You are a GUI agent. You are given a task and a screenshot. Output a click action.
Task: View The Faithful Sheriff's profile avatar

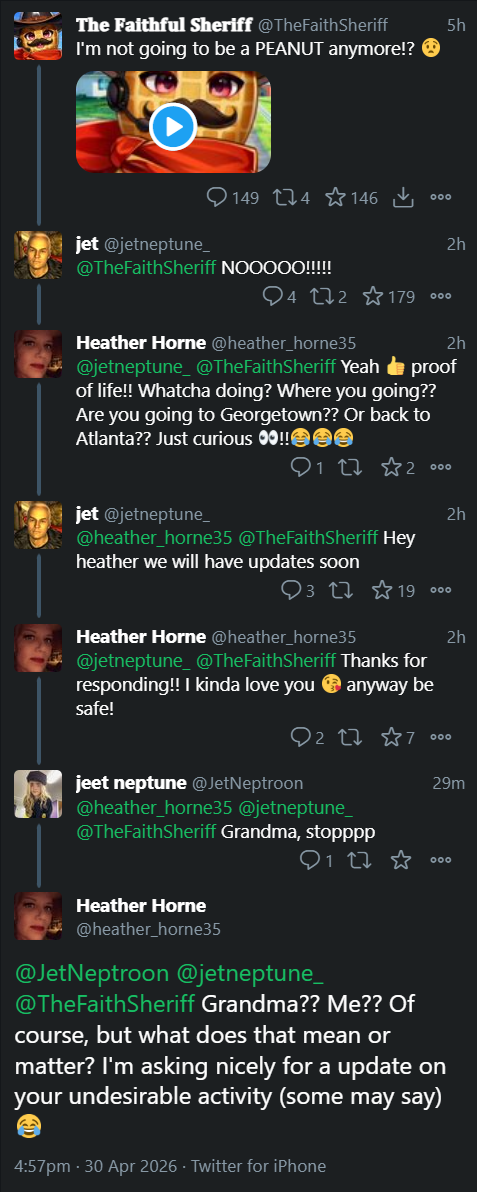pos(38,36)
